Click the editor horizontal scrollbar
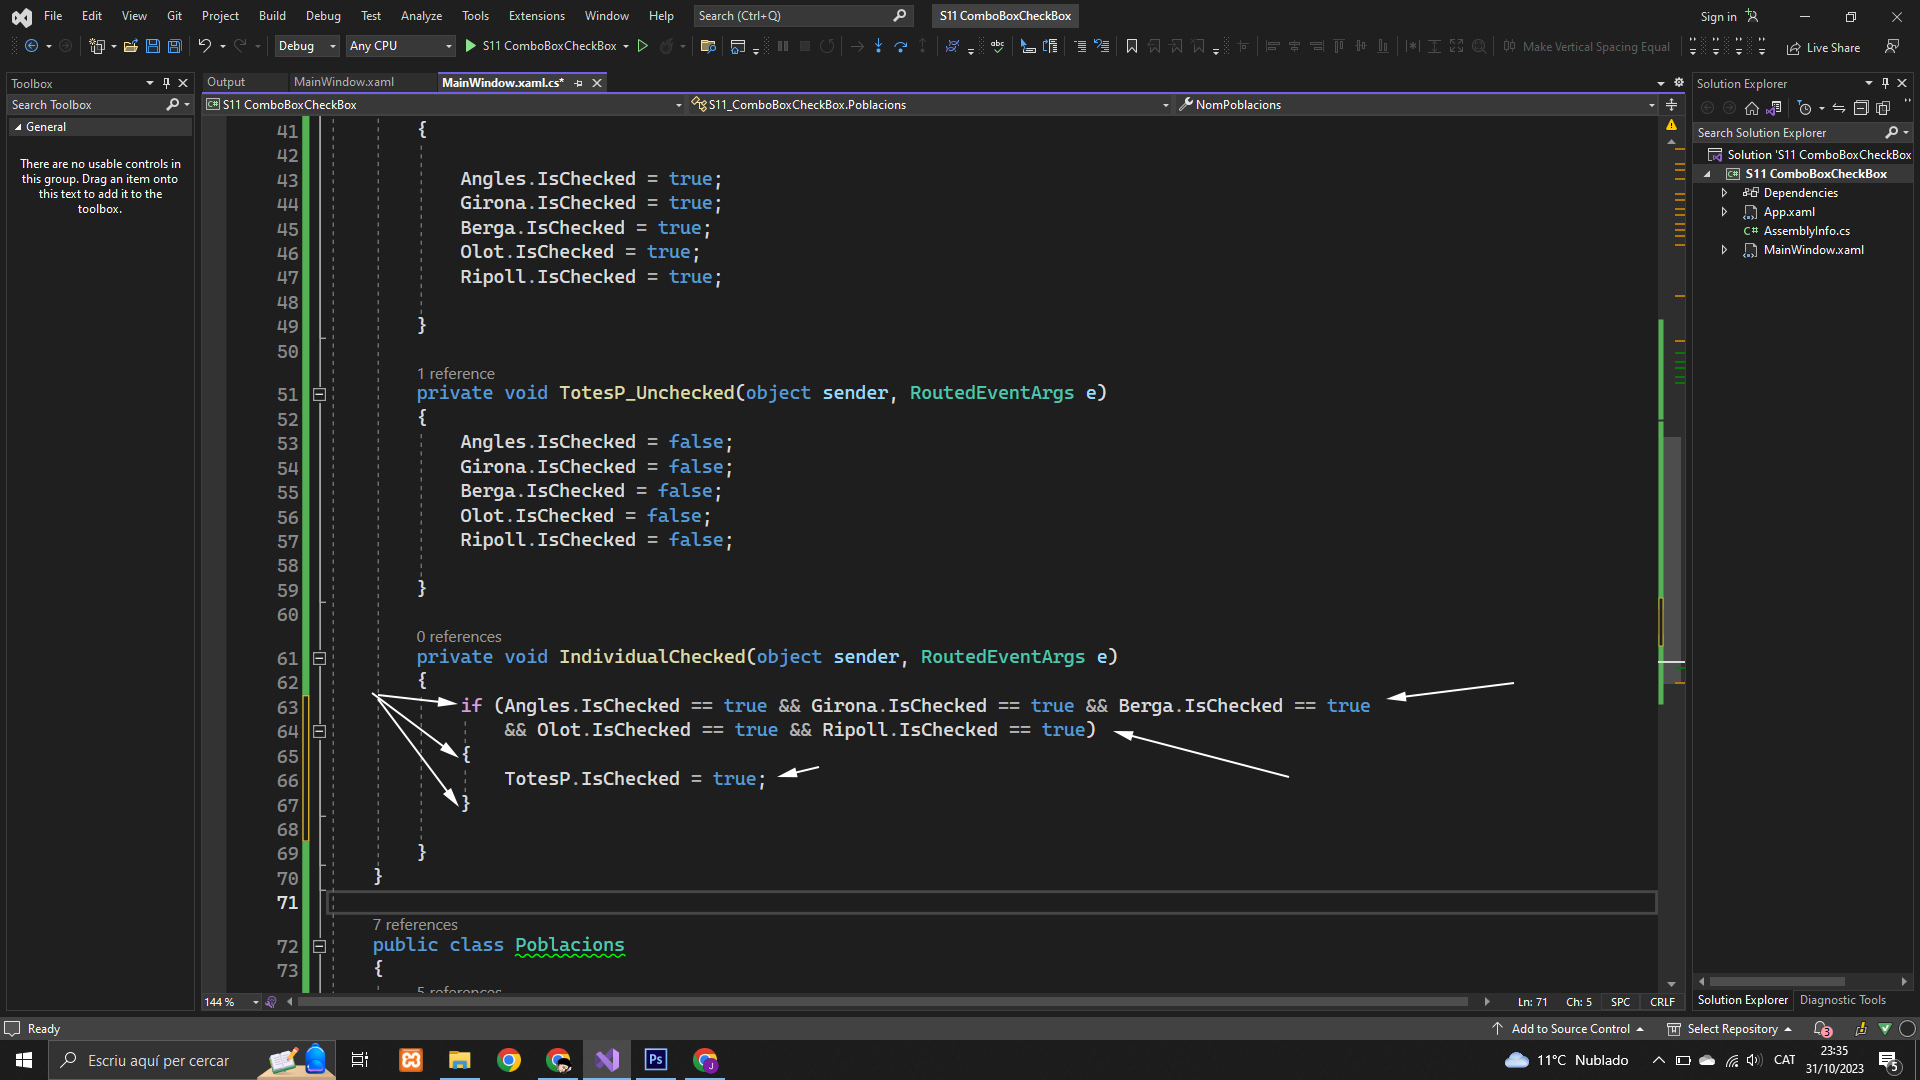1920x1080 pixels. 880,1001
